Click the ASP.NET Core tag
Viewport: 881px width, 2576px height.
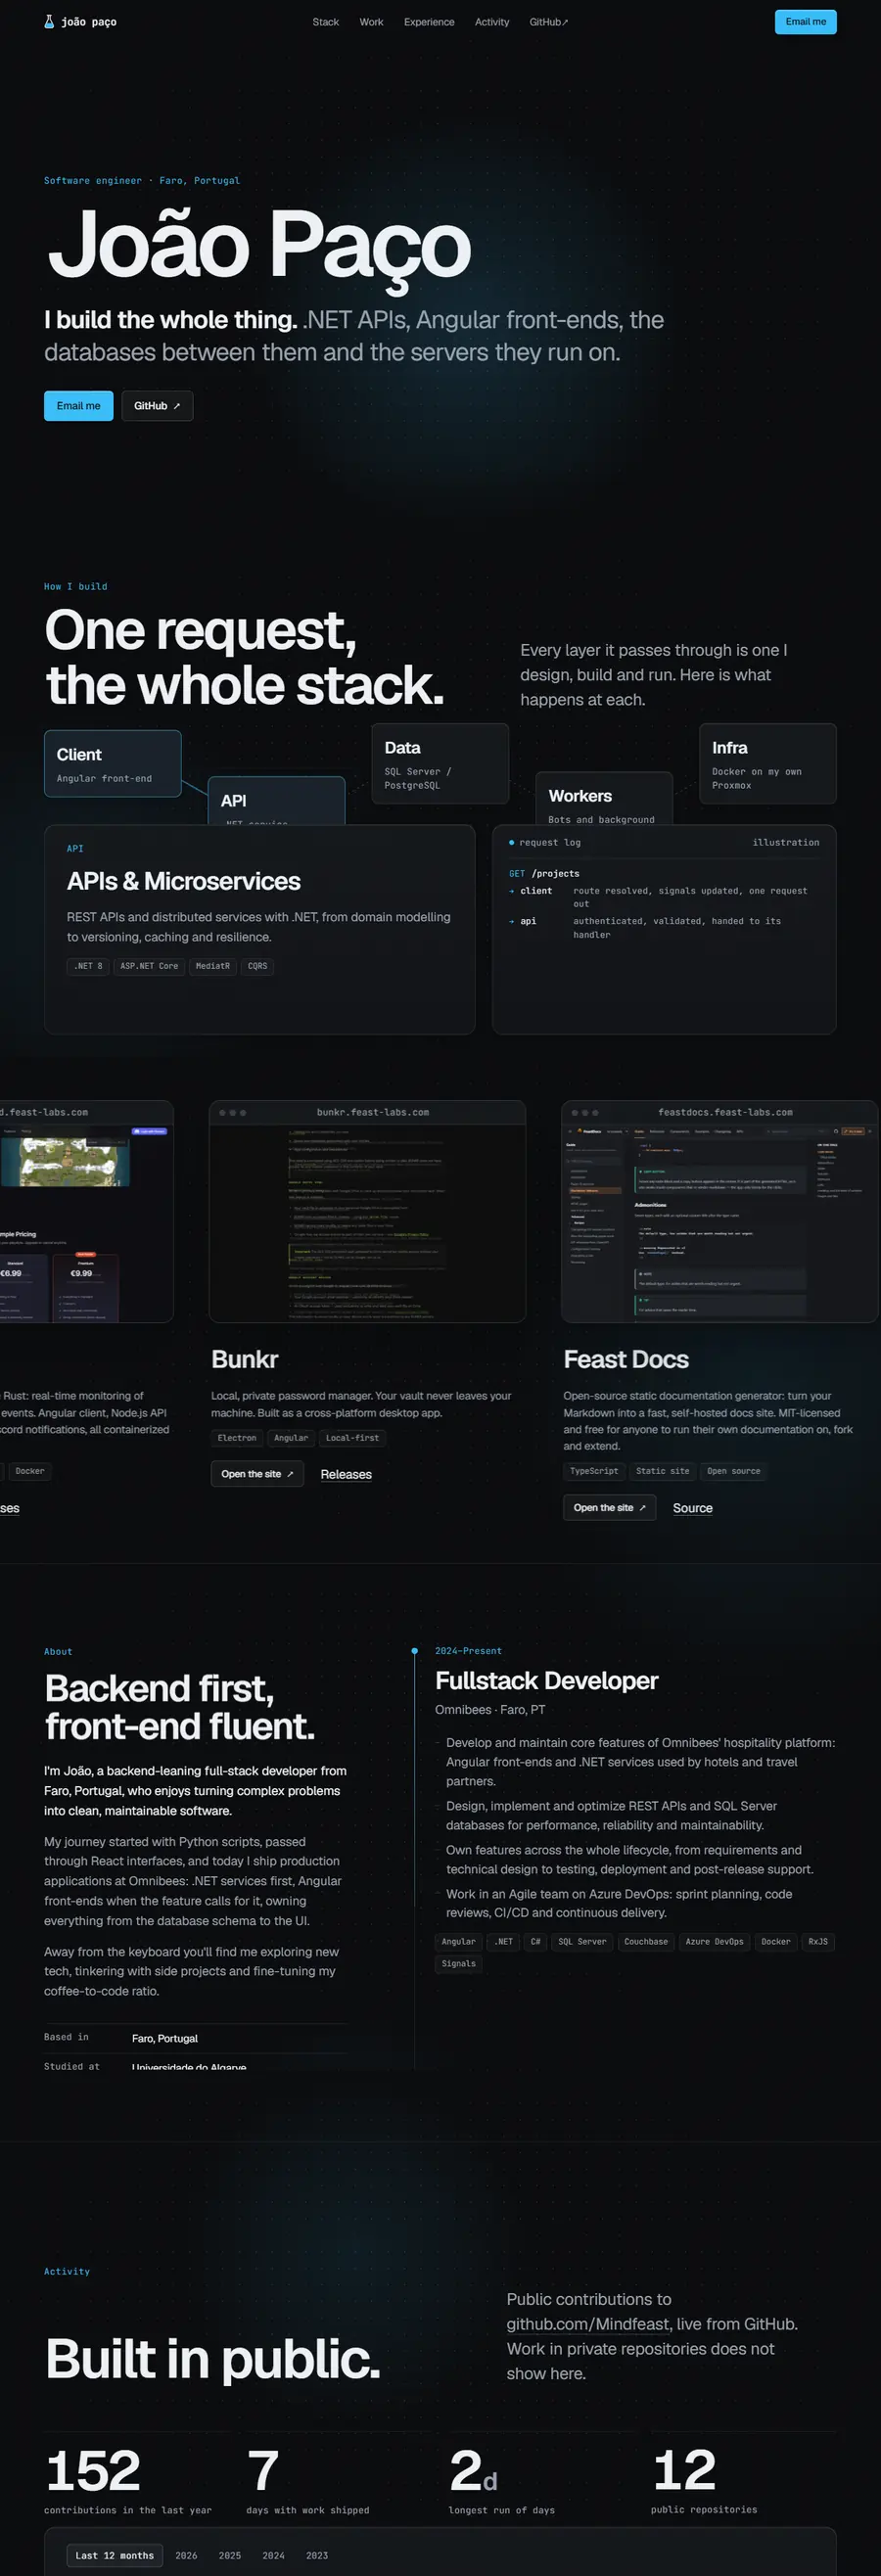tap(149, 966)
